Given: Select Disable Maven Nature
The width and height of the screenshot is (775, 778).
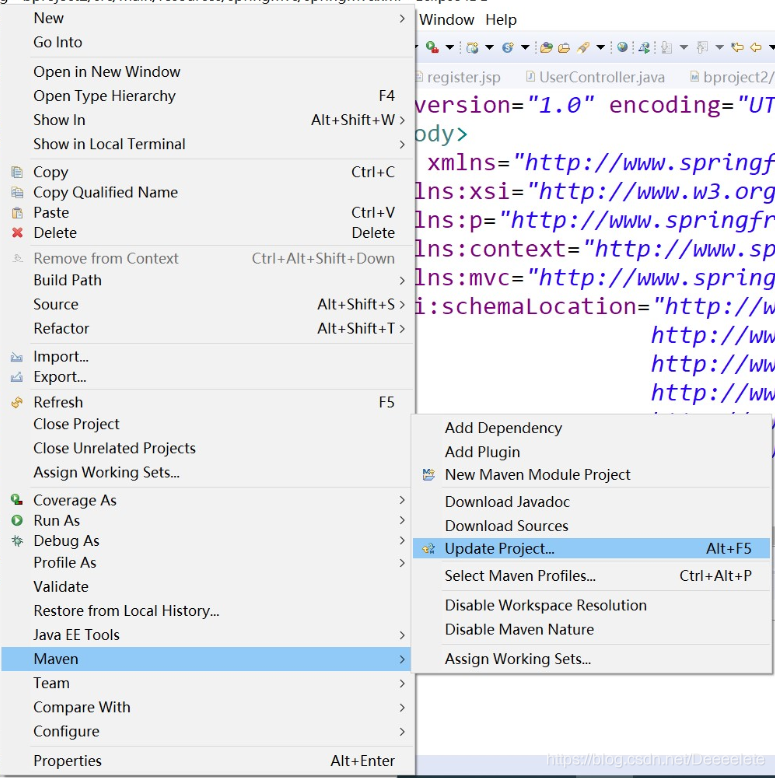Looking at the screenshot, I should pyautogui.click(x=591, y=630).
